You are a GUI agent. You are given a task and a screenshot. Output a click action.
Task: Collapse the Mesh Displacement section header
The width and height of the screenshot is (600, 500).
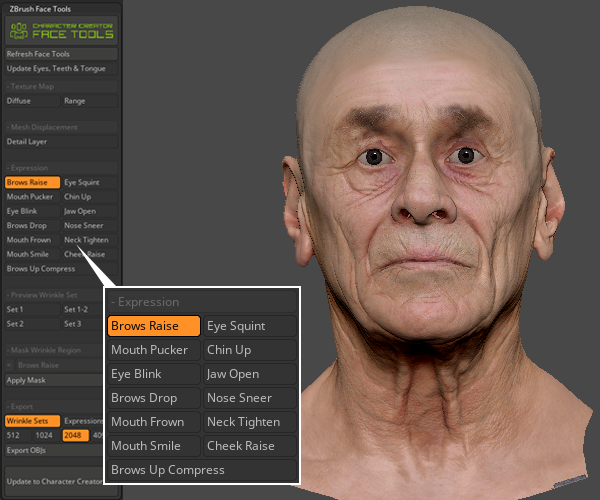coord(62,127)
